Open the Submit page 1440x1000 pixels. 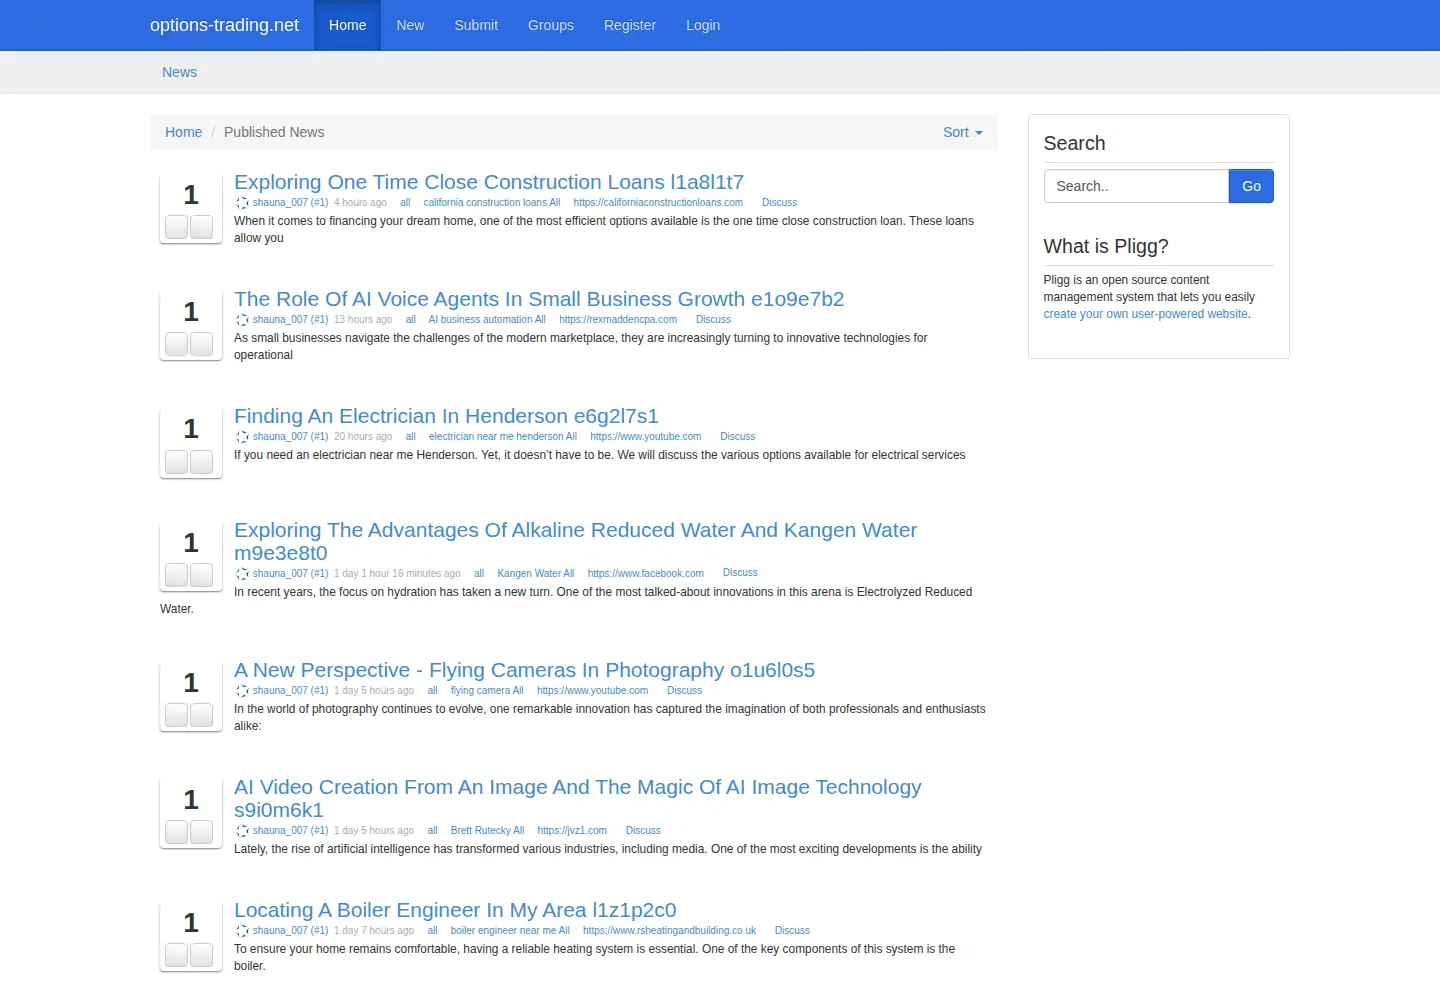476,25
